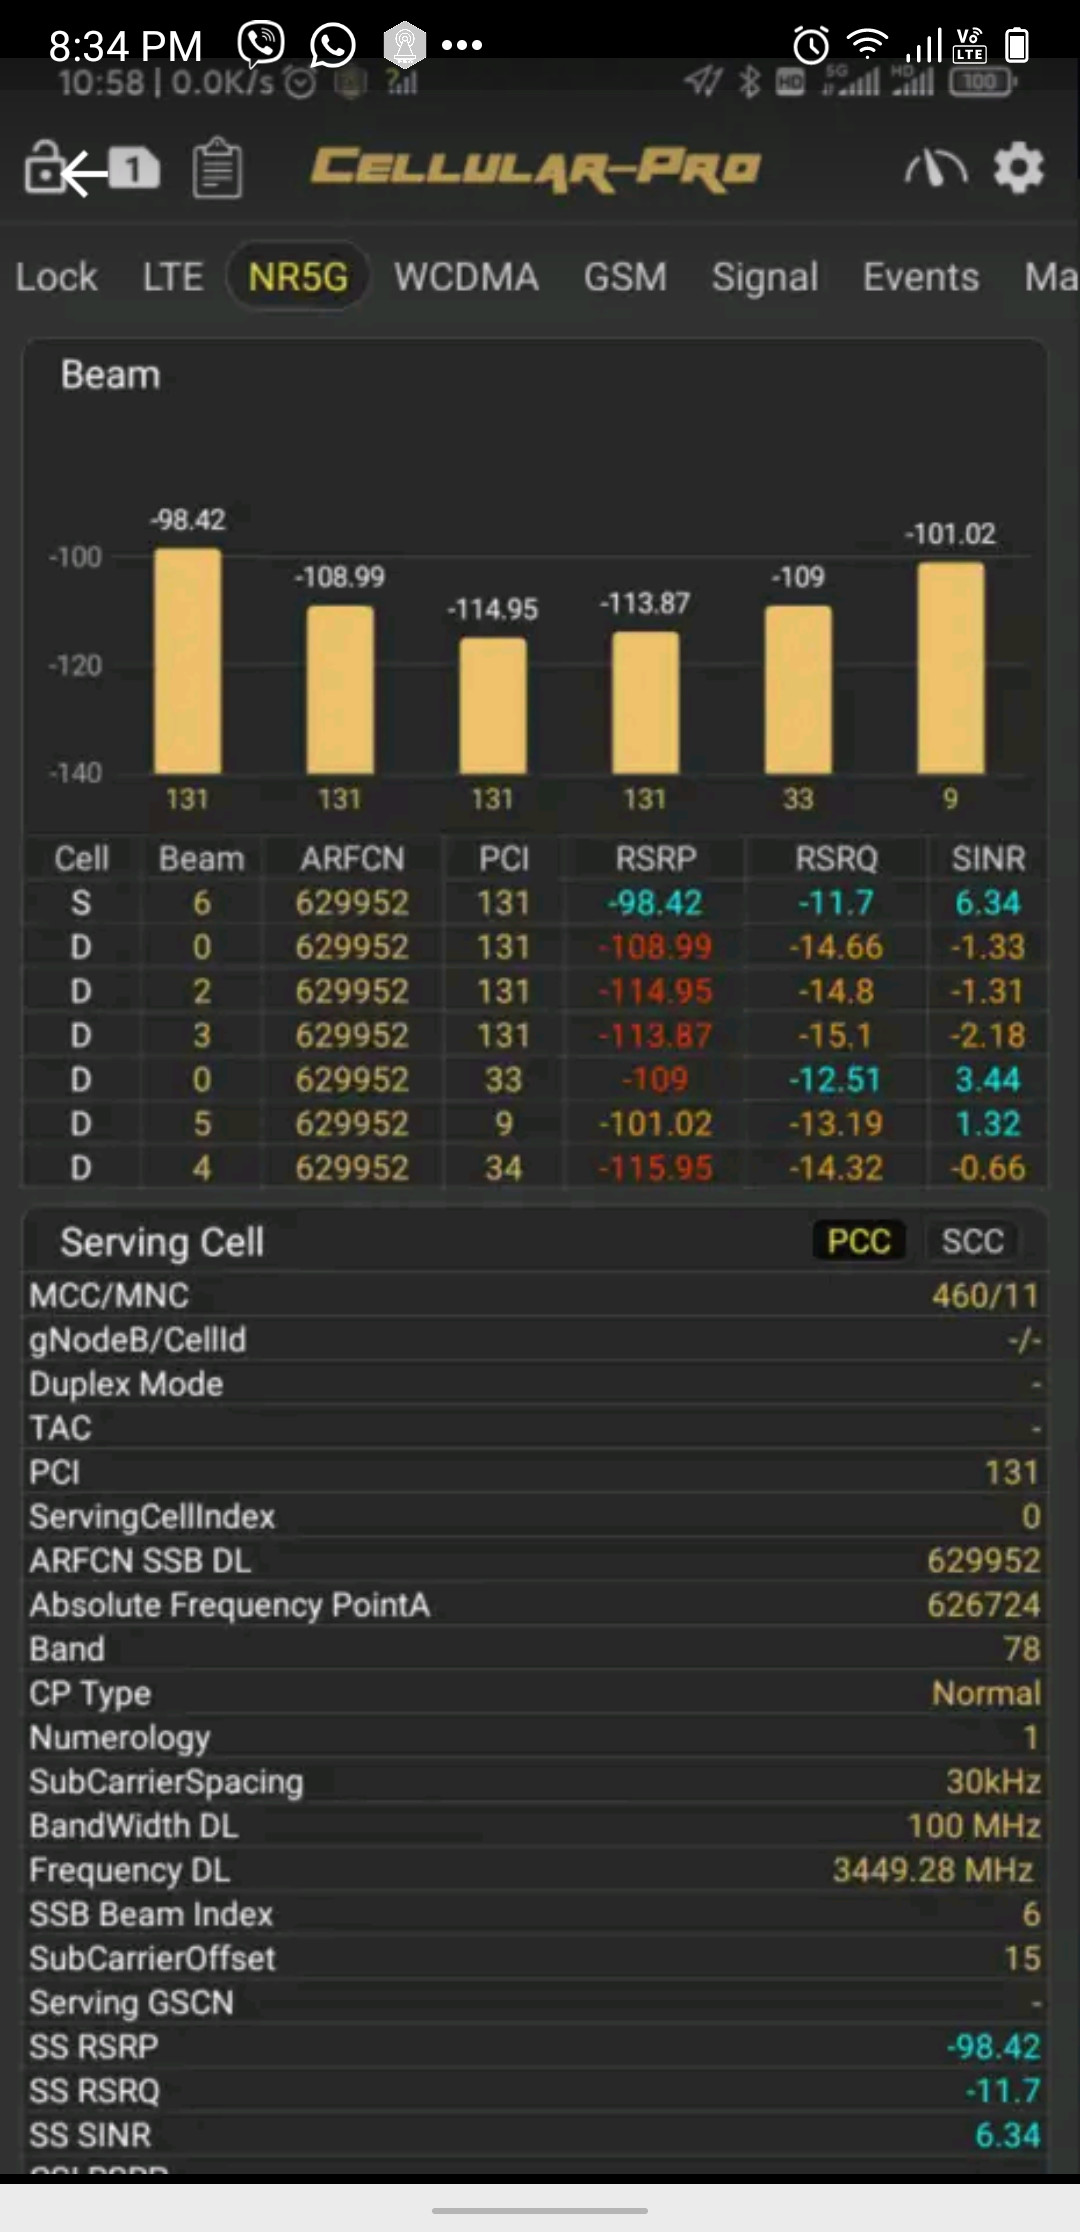Tap Absolute Frequency PointA value 626724
Screen dimensions: 1080x2232
[x=984, y=1605]
